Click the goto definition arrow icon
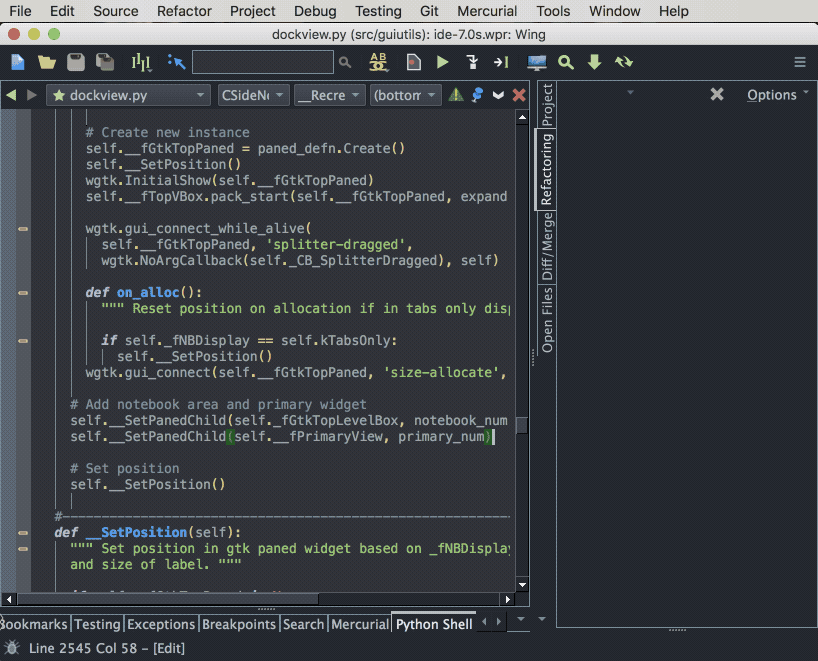This screenshot has width=818, height=661. [x=176, y=62]
